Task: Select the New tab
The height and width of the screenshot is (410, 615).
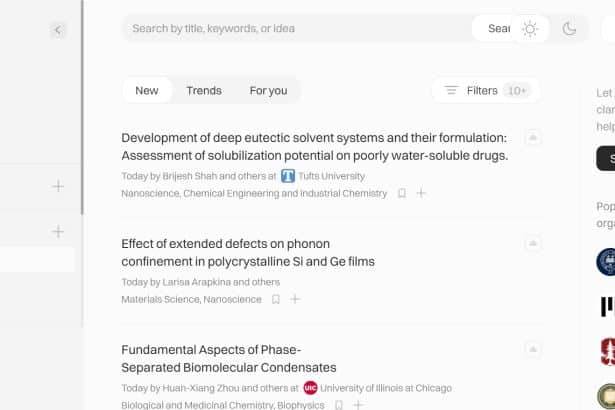Action: point(147,91)
